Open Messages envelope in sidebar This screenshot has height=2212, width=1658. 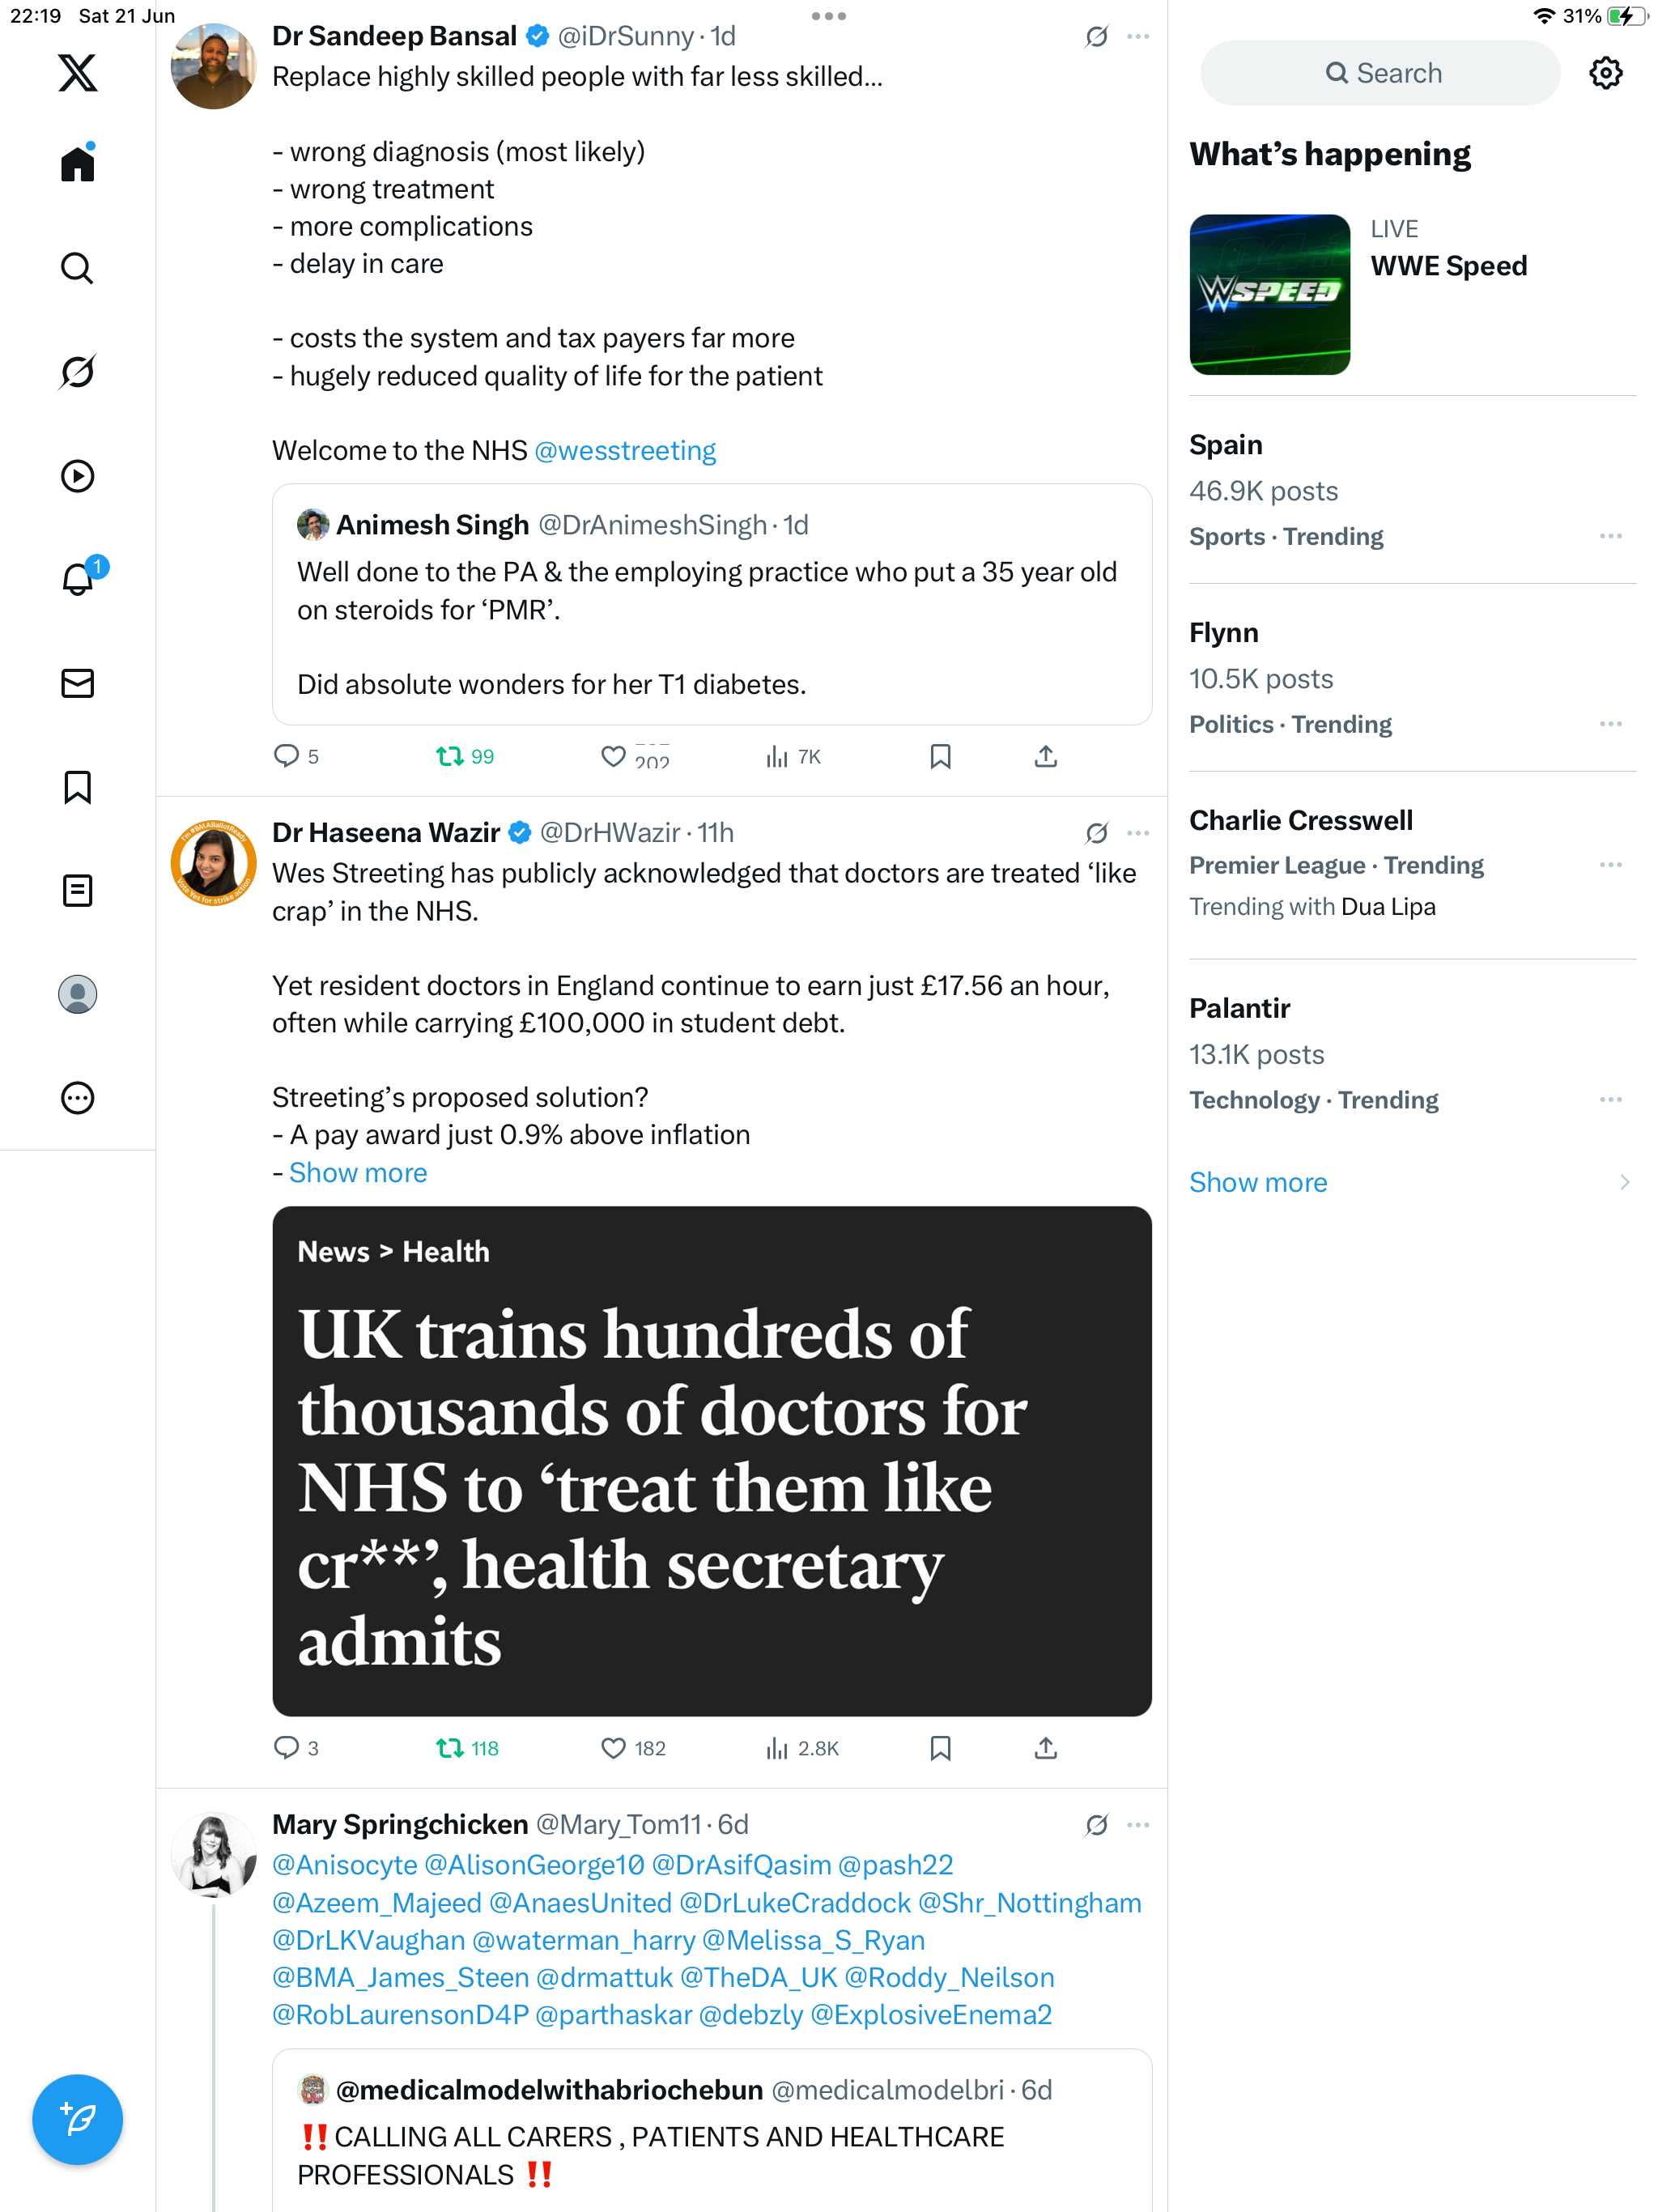coord(77,683)
